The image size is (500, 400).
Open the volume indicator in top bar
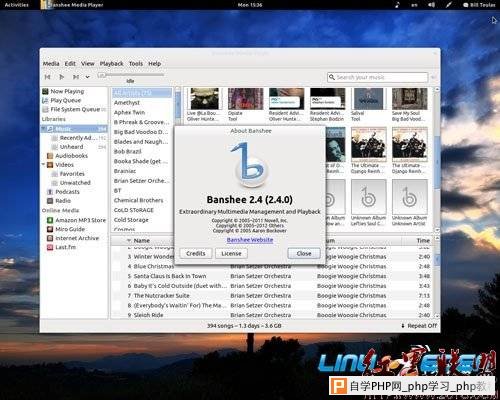point(431,5)
